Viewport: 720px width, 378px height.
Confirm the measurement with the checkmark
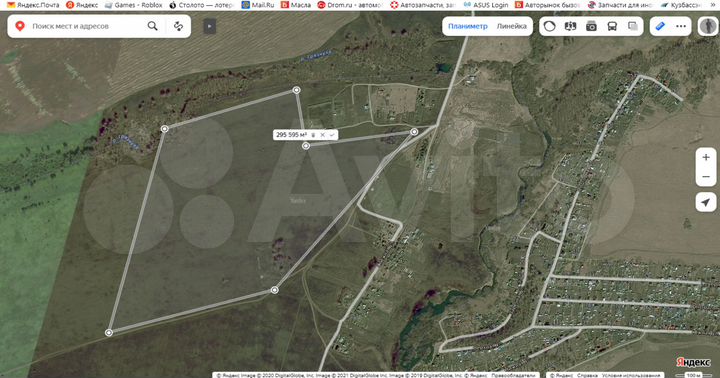tap(332, 135)
